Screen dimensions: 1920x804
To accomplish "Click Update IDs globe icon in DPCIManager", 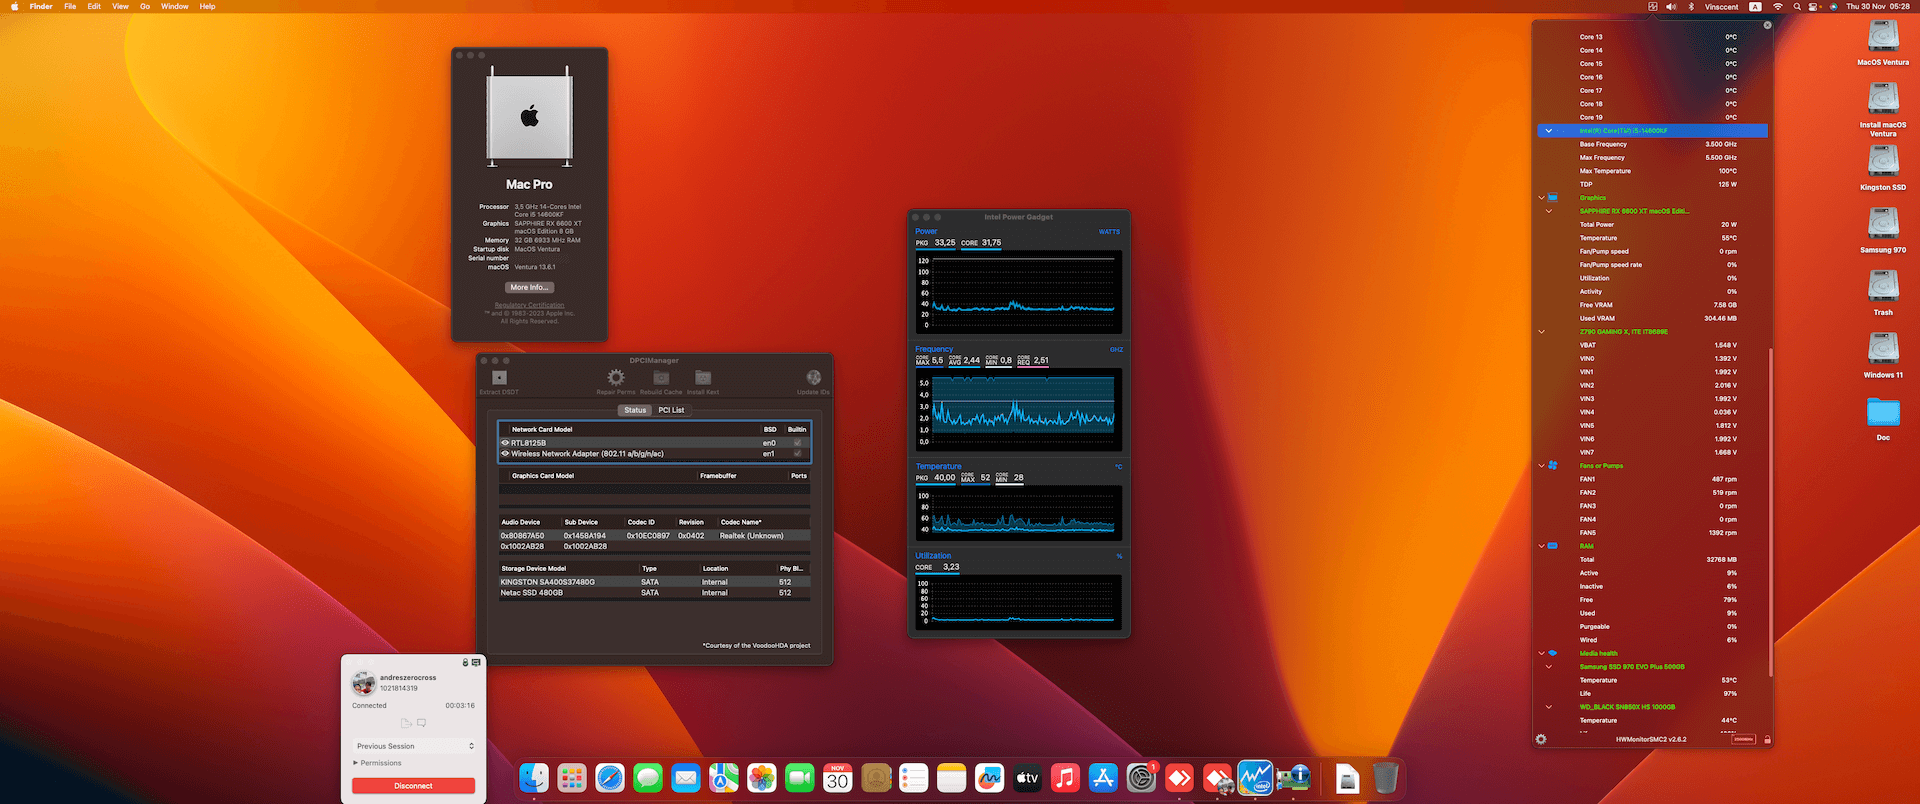I will (x=813, y=377).
